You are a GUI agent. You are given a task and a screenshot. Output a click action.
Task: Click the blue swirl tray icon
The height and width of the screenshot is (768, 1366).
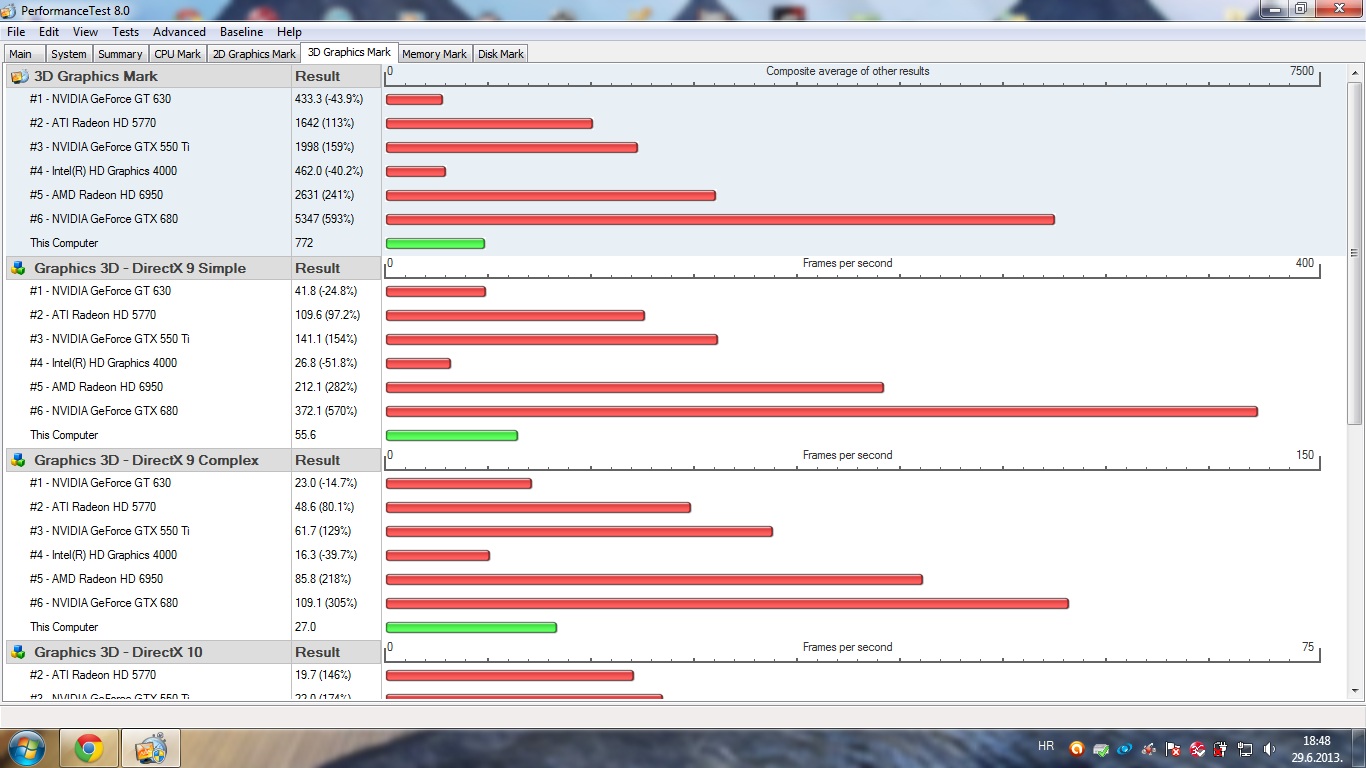pyautogui.click(x=1125, y=748)
